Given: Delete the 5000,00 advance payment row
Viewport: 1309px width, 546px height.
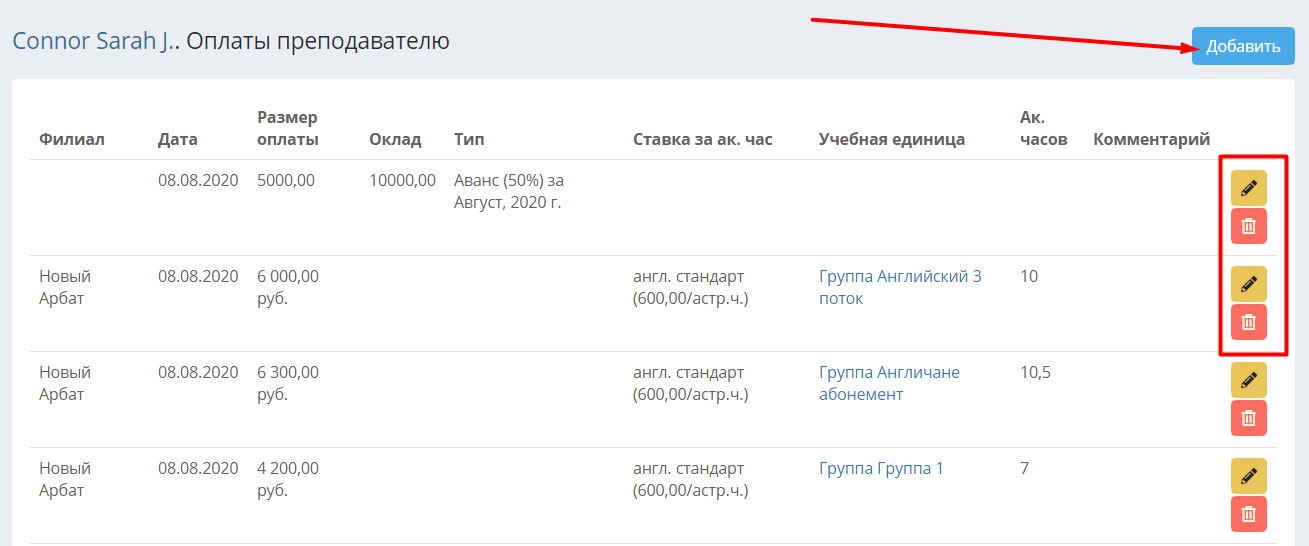Looking at the screenshot, I should tap(1248, 226).
